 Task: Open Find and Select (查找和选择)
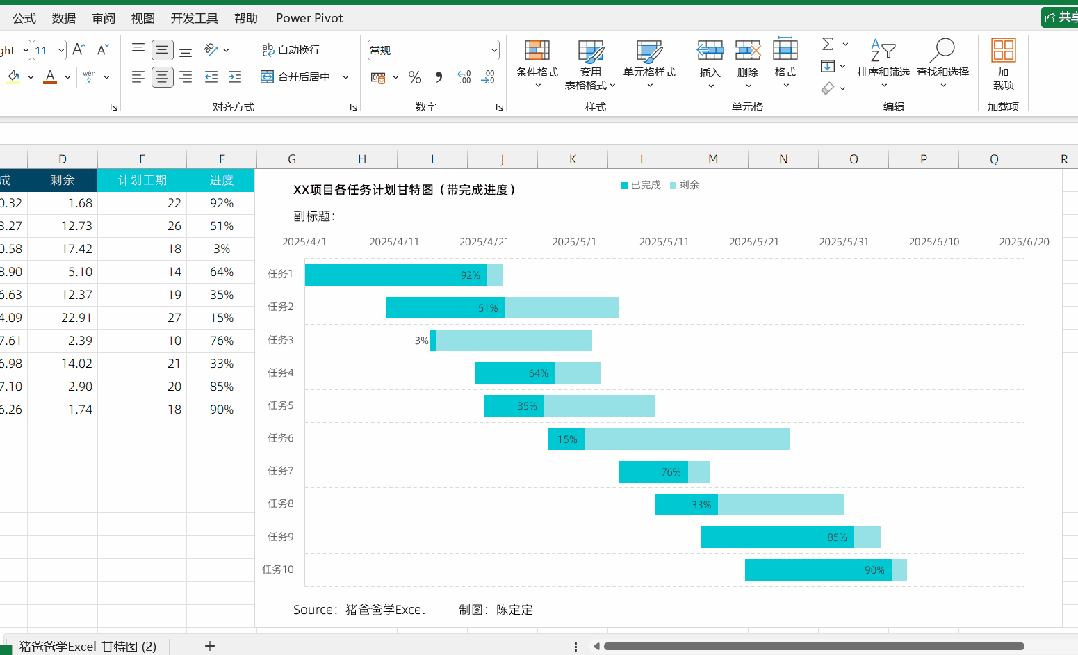(x=943, y=64)
